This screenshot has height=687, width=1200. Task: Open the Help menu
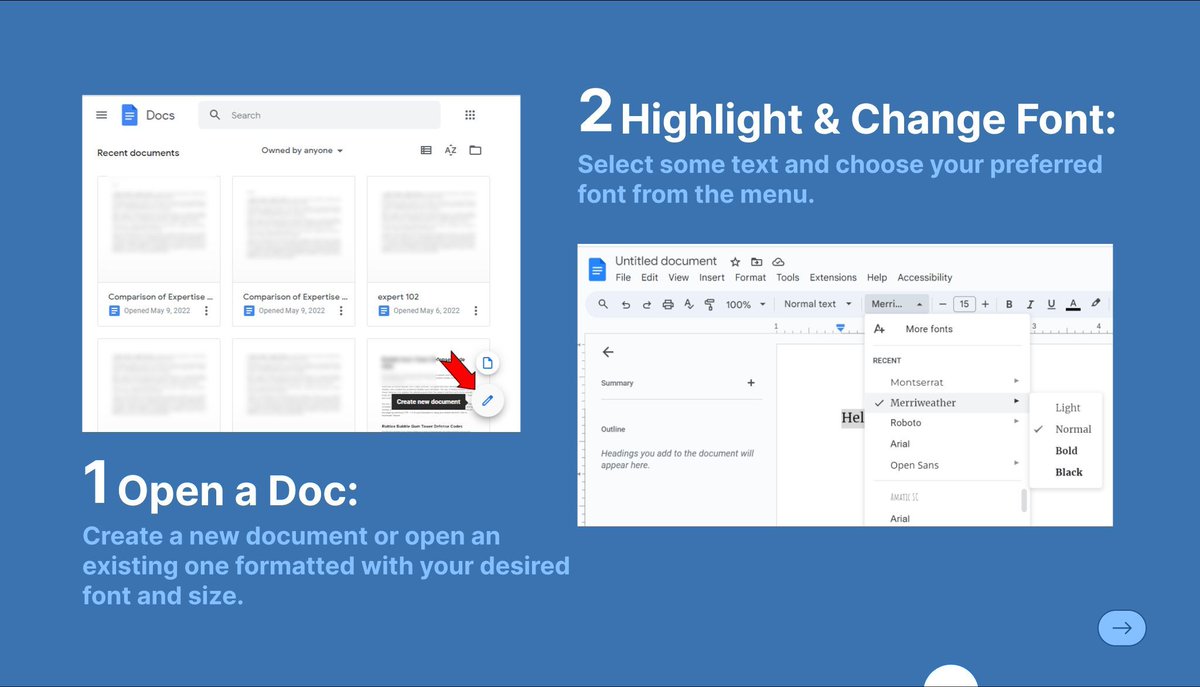(877, 278)
